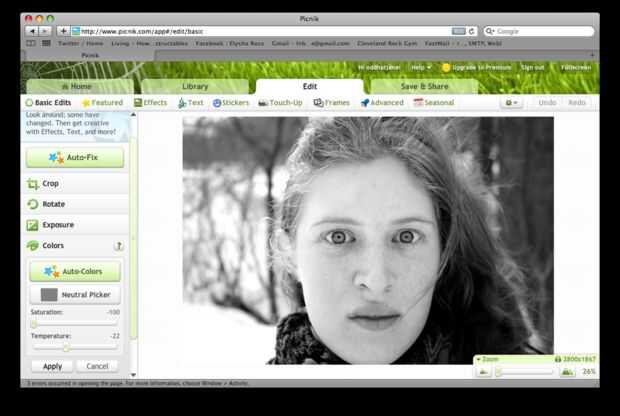Open the Frames section
The height and width of the screenshot is (416, 620).
pos(331,103)
